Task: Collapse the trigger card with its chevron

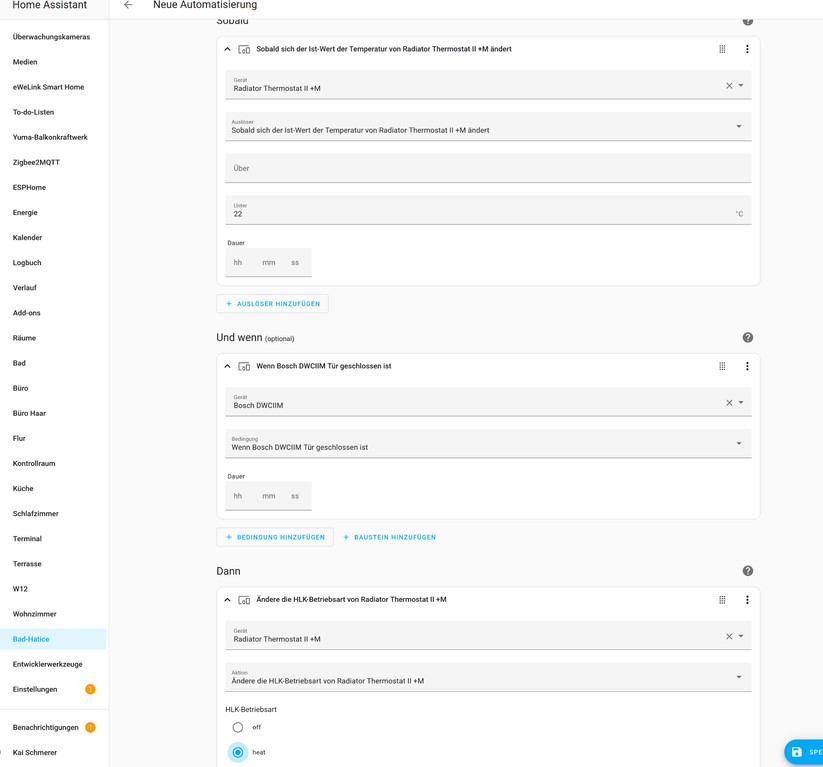Action: (x=226, y=48)
